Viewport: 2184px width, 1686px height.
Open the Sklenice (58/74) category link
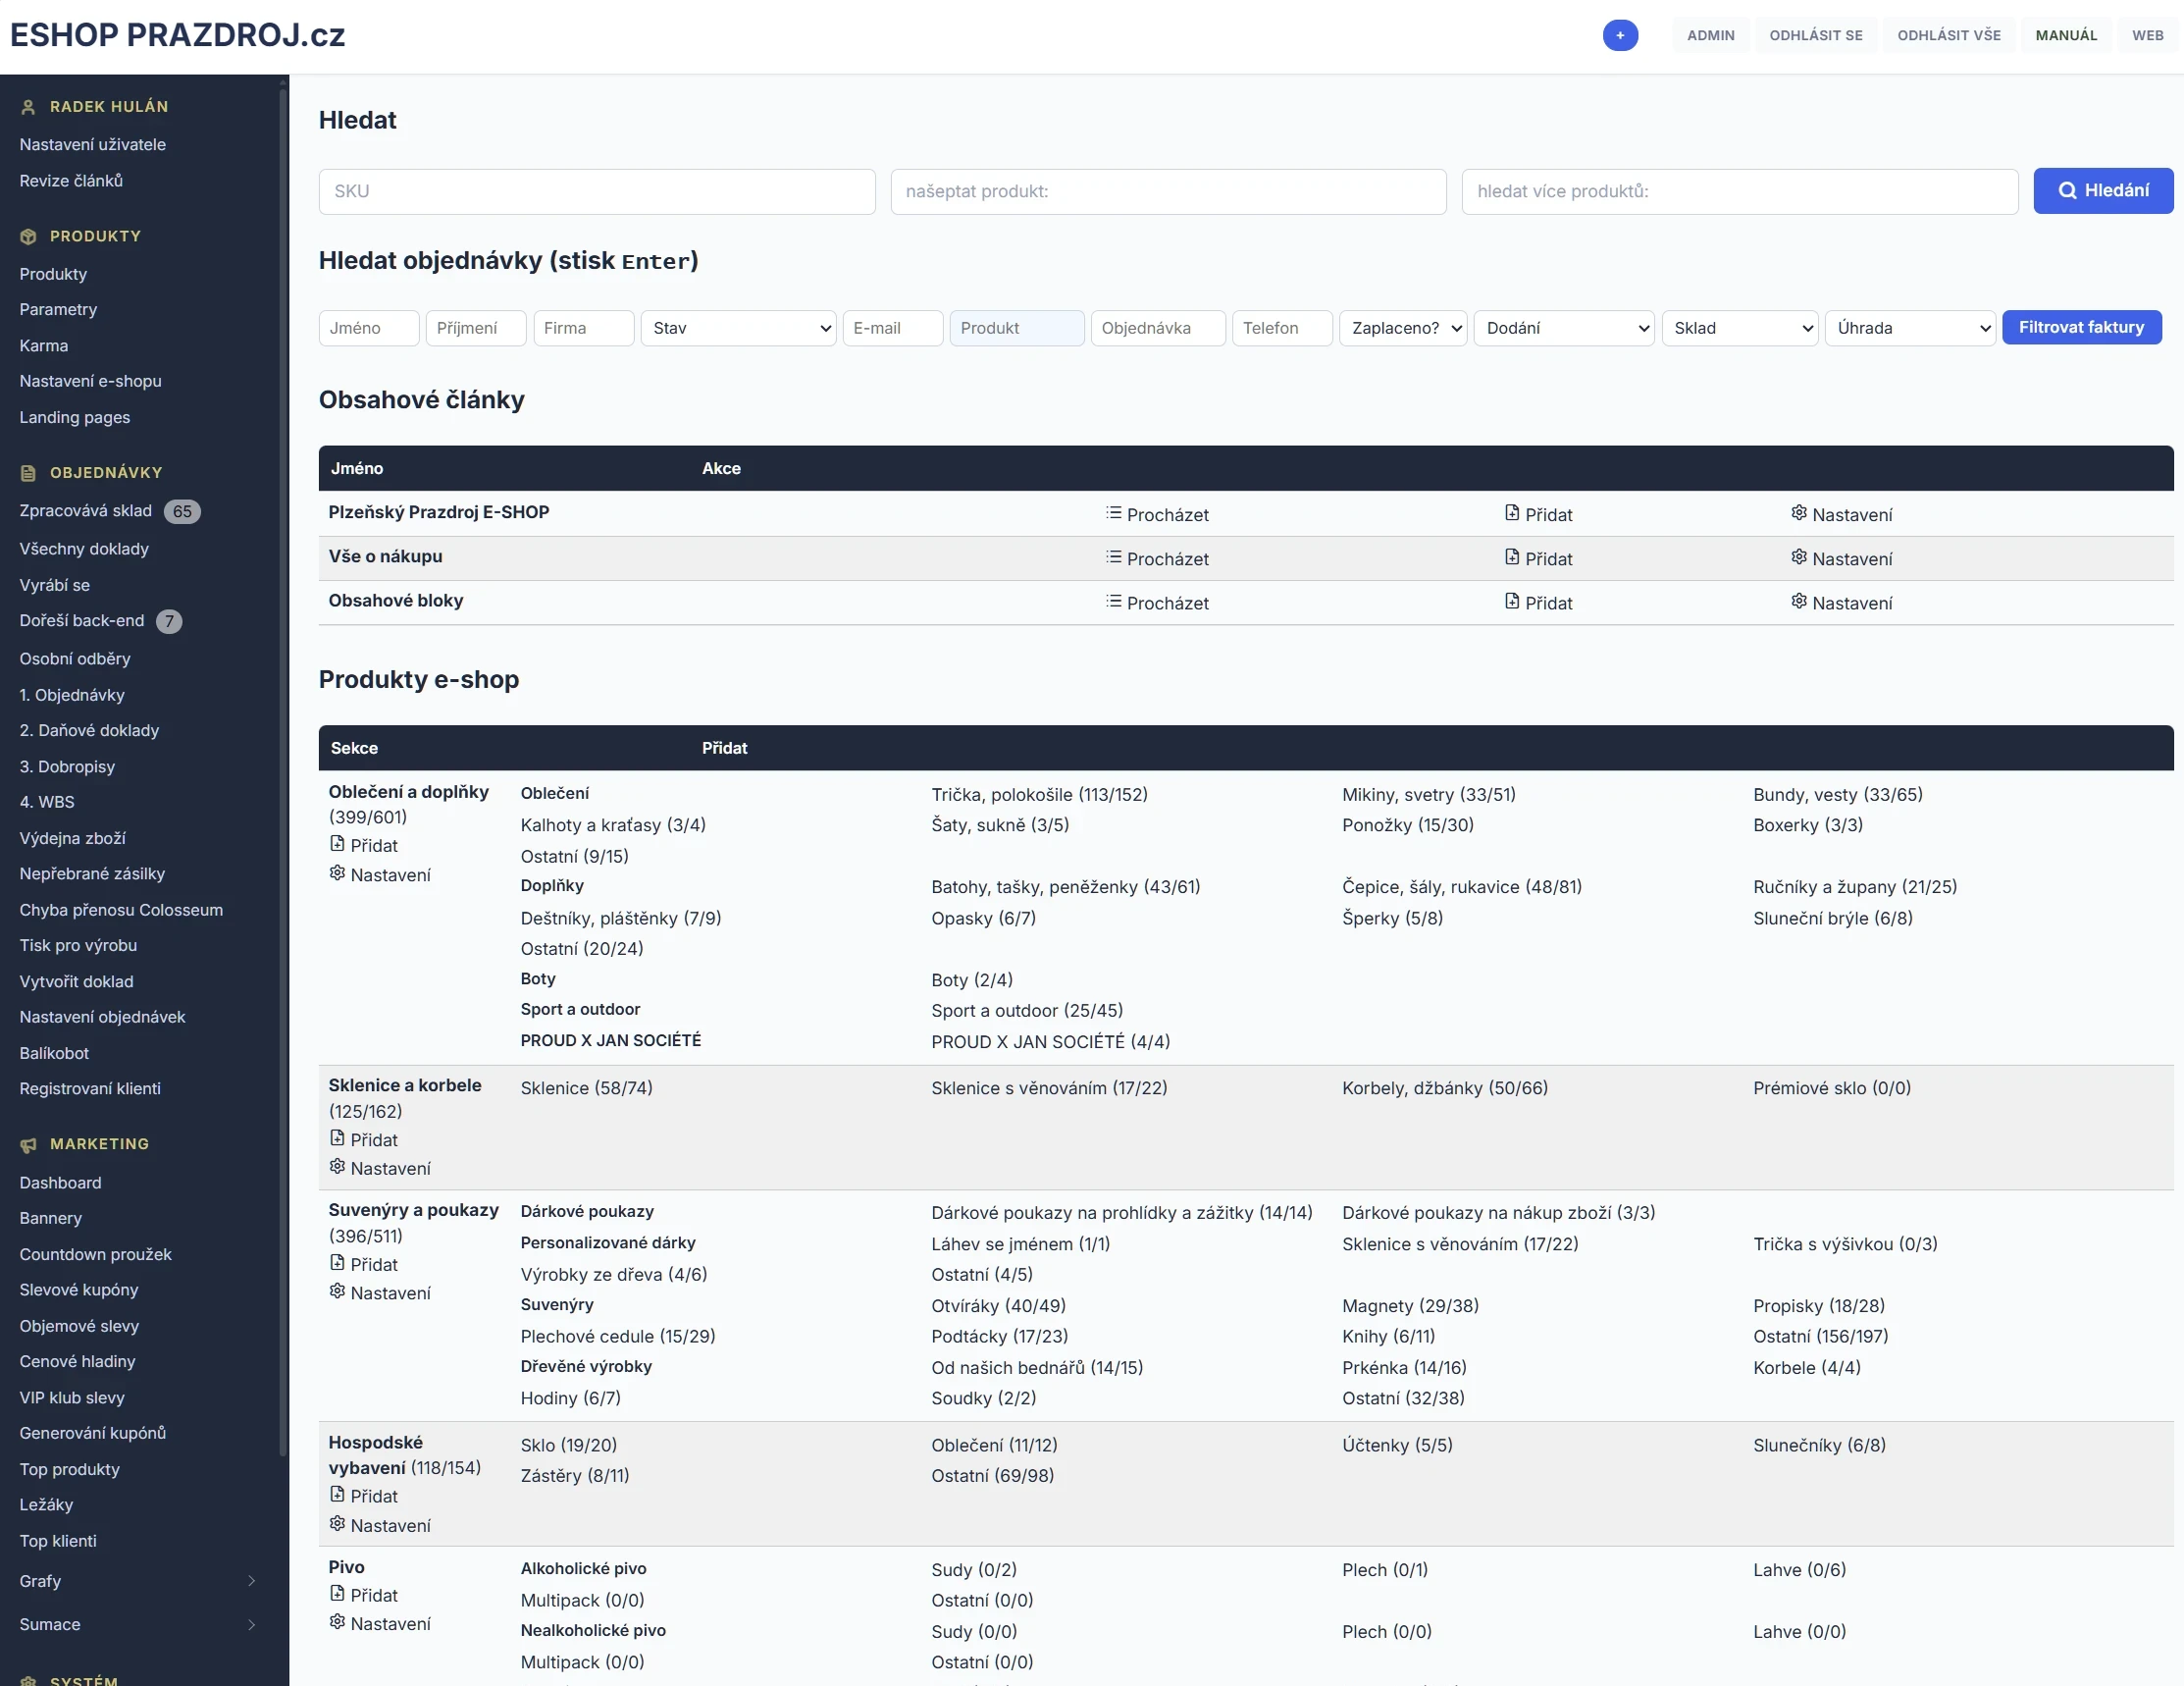coord(586,1088)
